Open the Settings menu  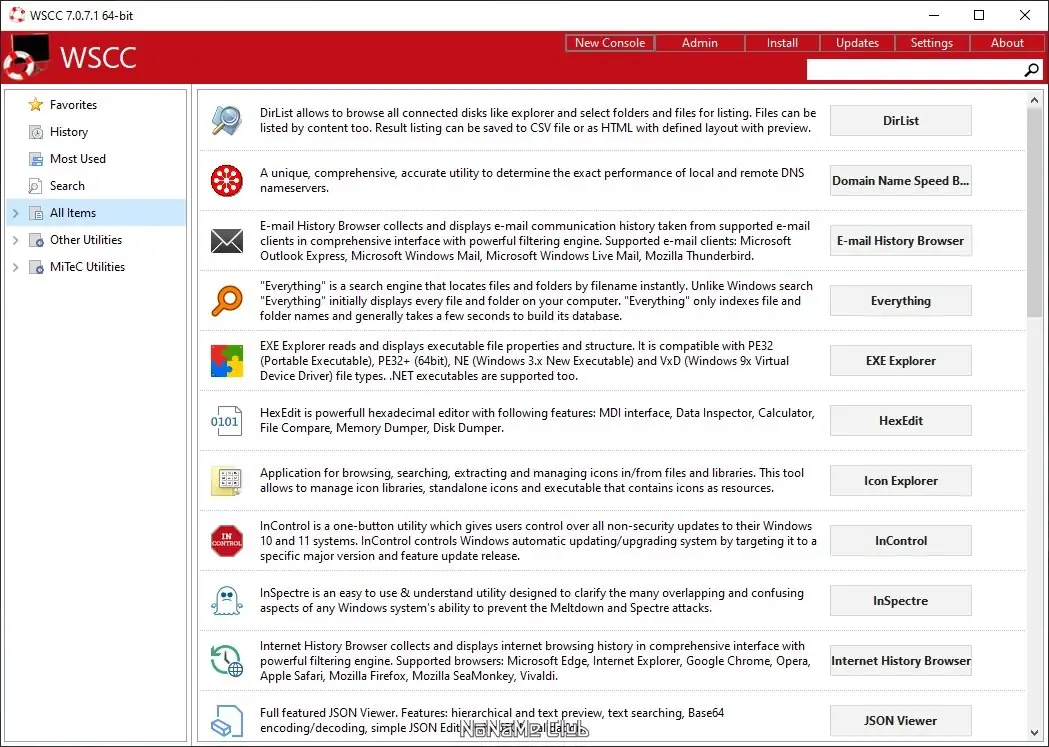[x=931, y=43]
